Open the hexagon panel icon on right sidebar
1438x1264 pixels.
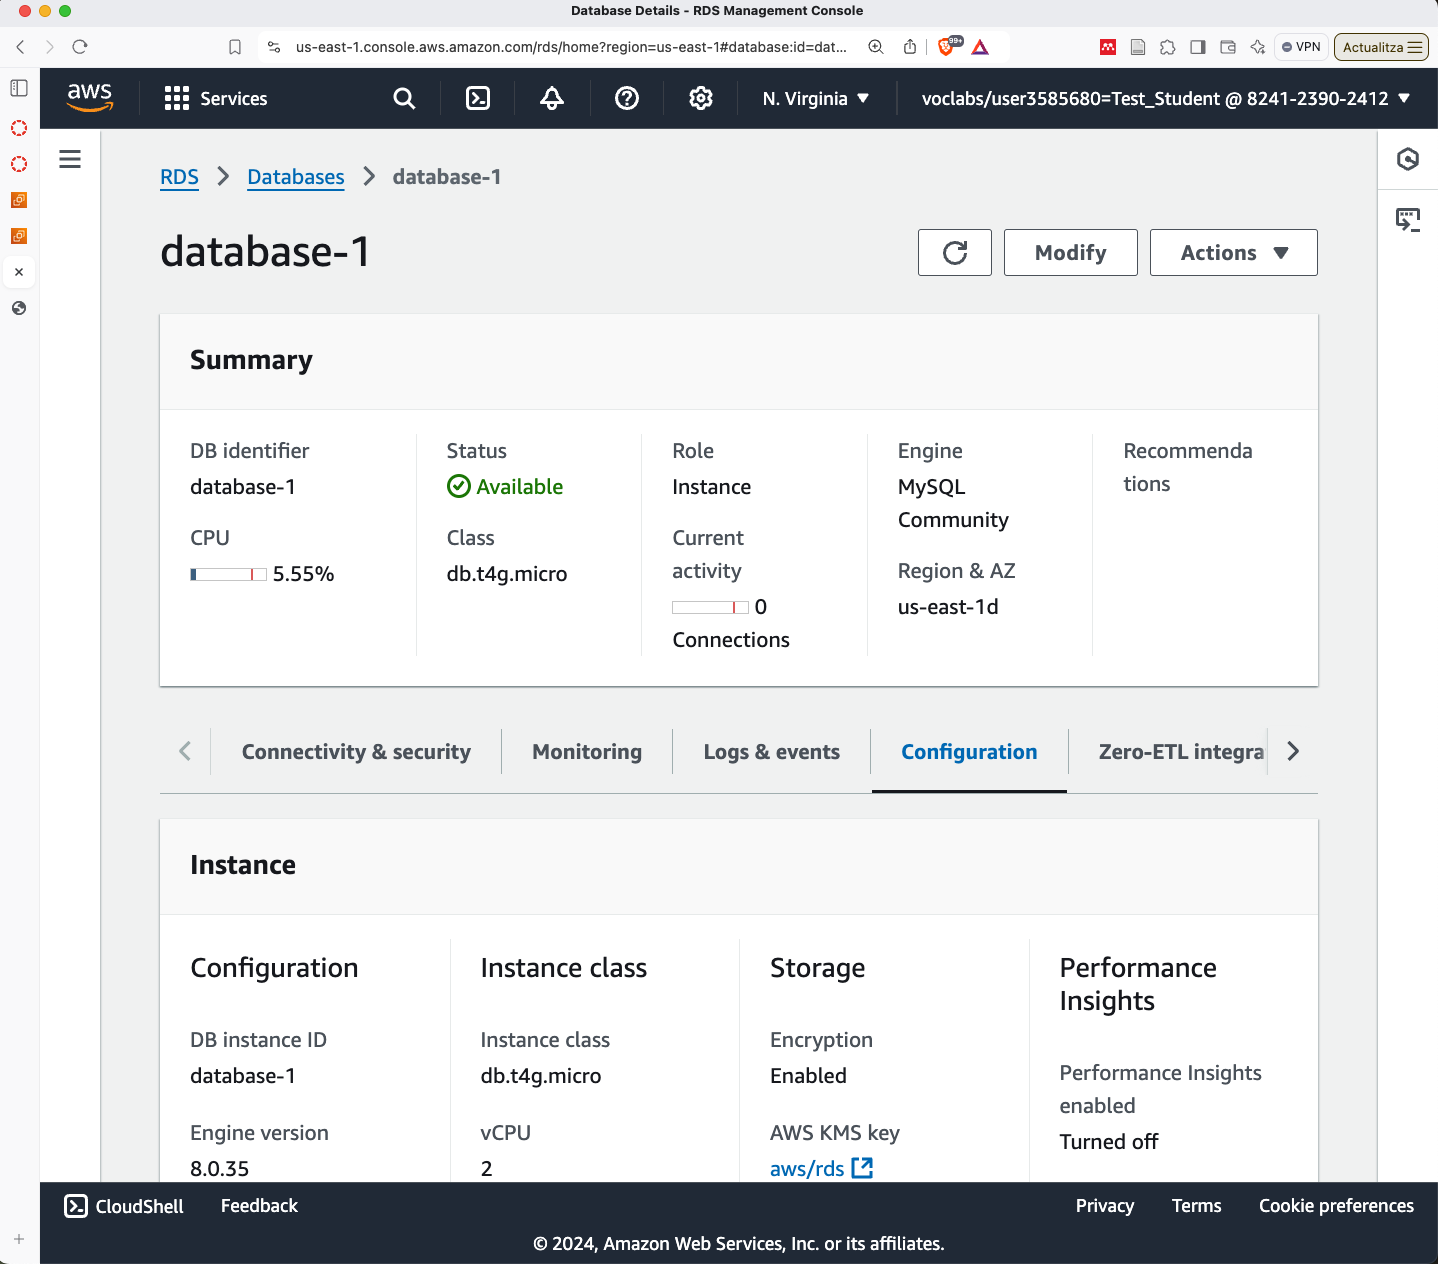(1408, 159)
